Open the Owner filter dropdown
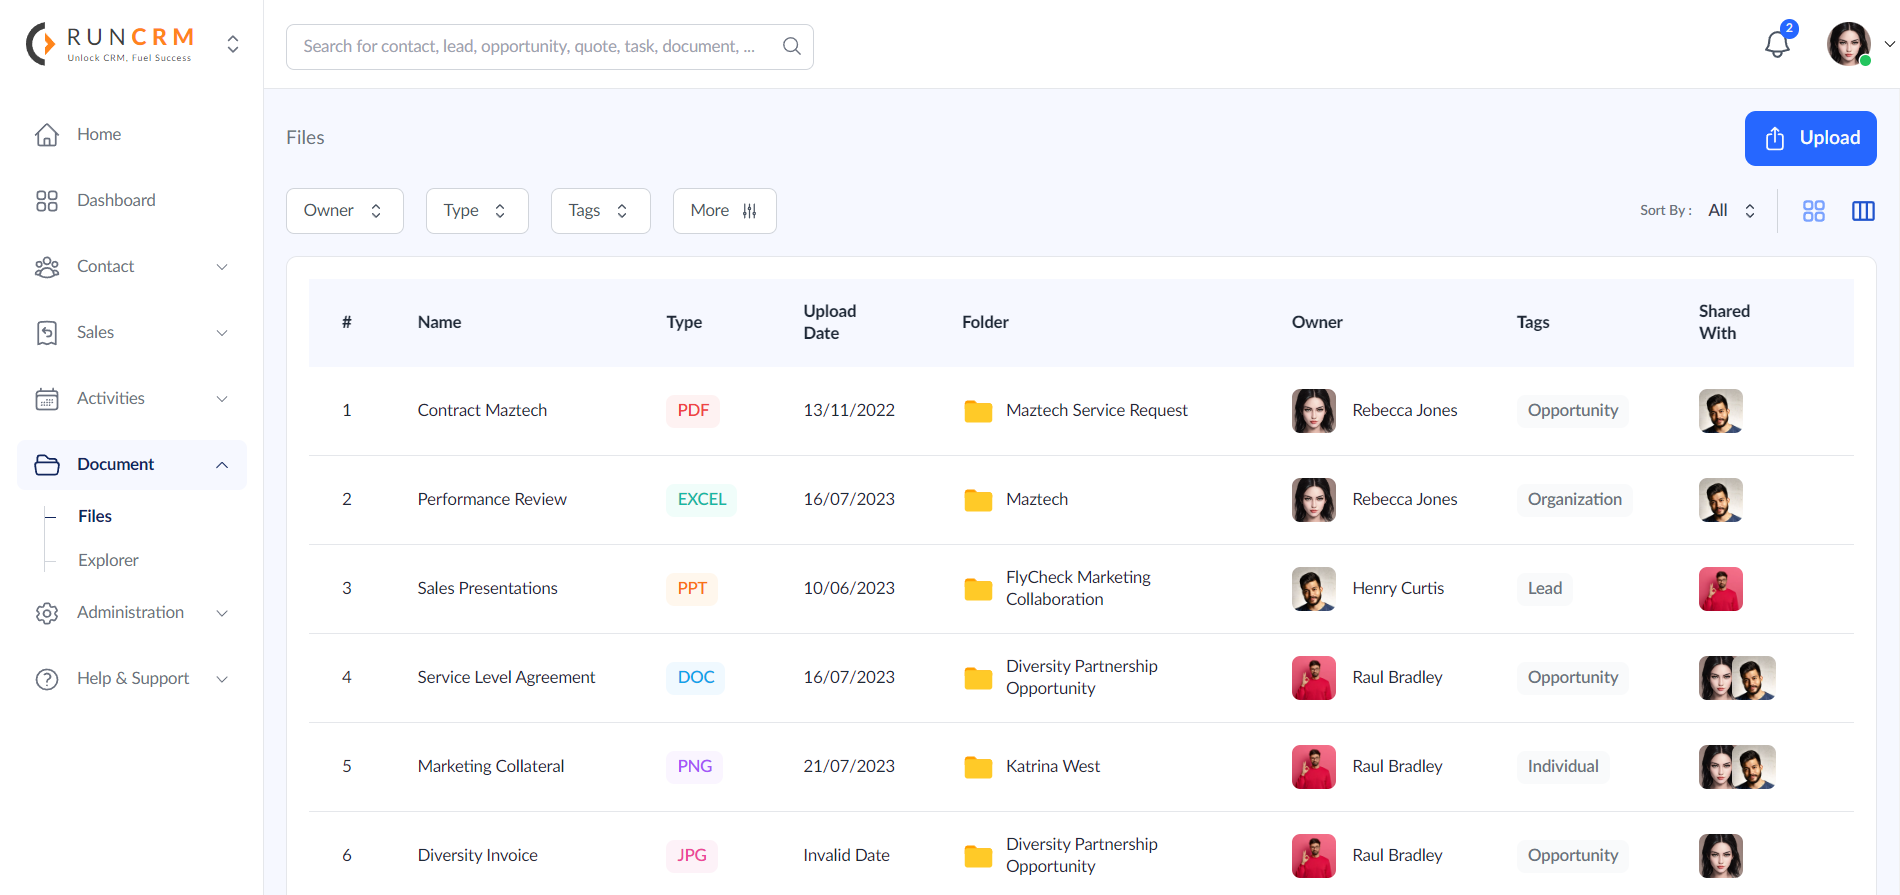1900x895 pixels. point(344,211)
